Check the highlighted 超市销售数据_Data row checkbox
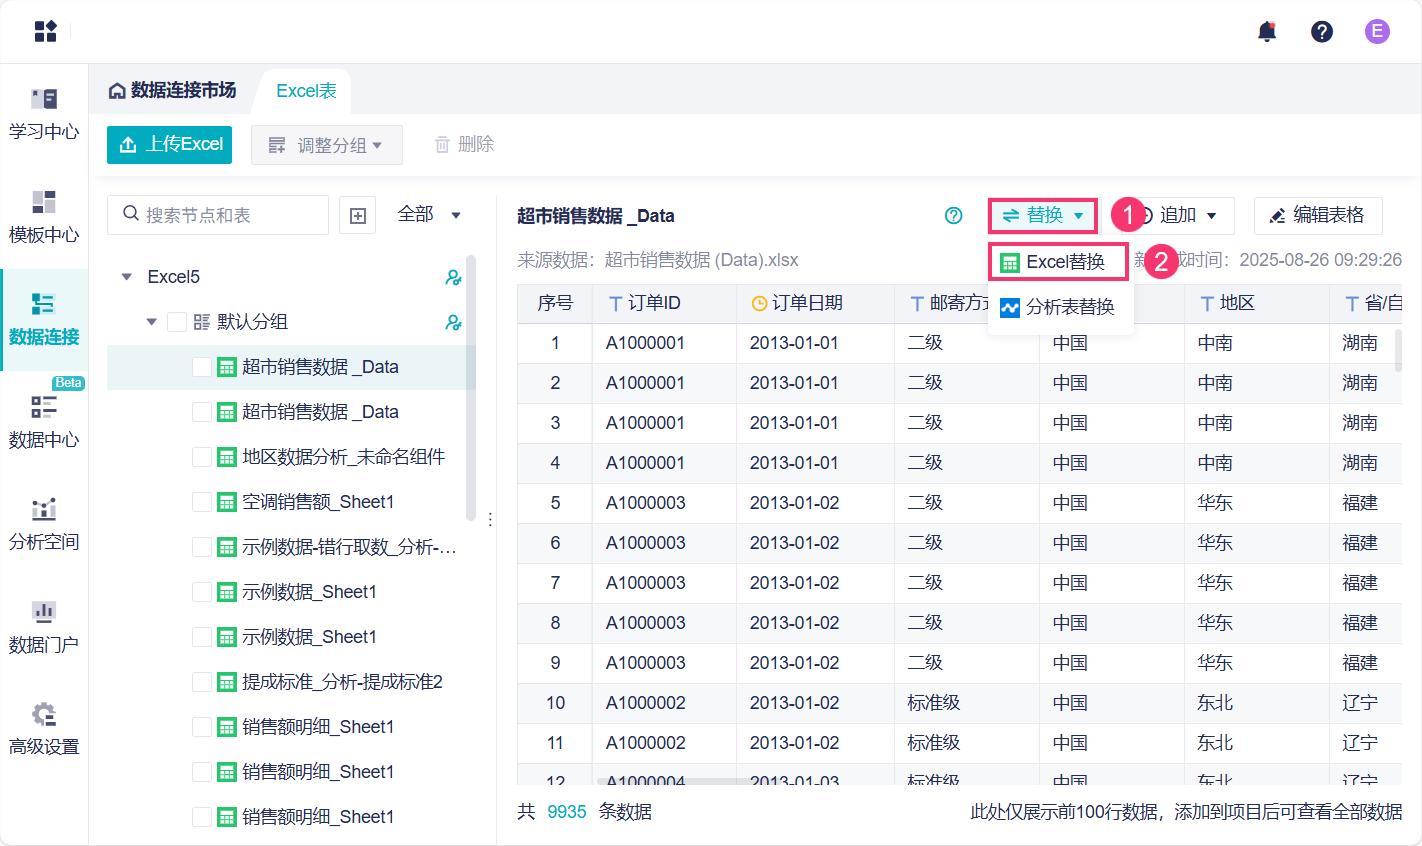This screenshot has width=1422, height=846. click(202, 367)
